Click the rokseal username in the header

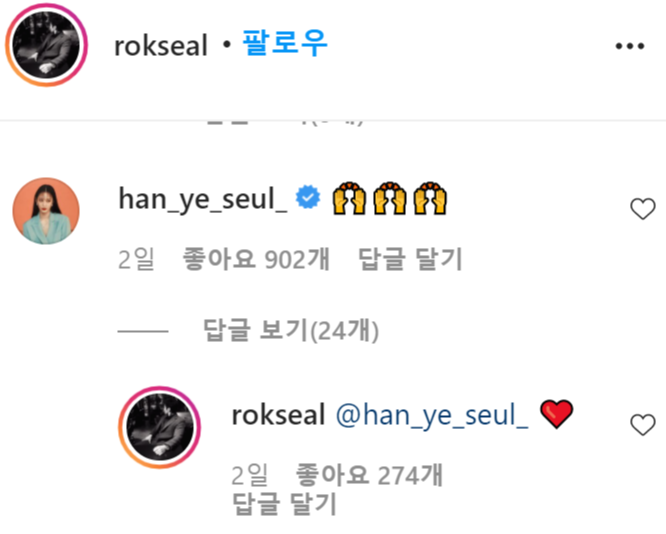pos(161,45)
